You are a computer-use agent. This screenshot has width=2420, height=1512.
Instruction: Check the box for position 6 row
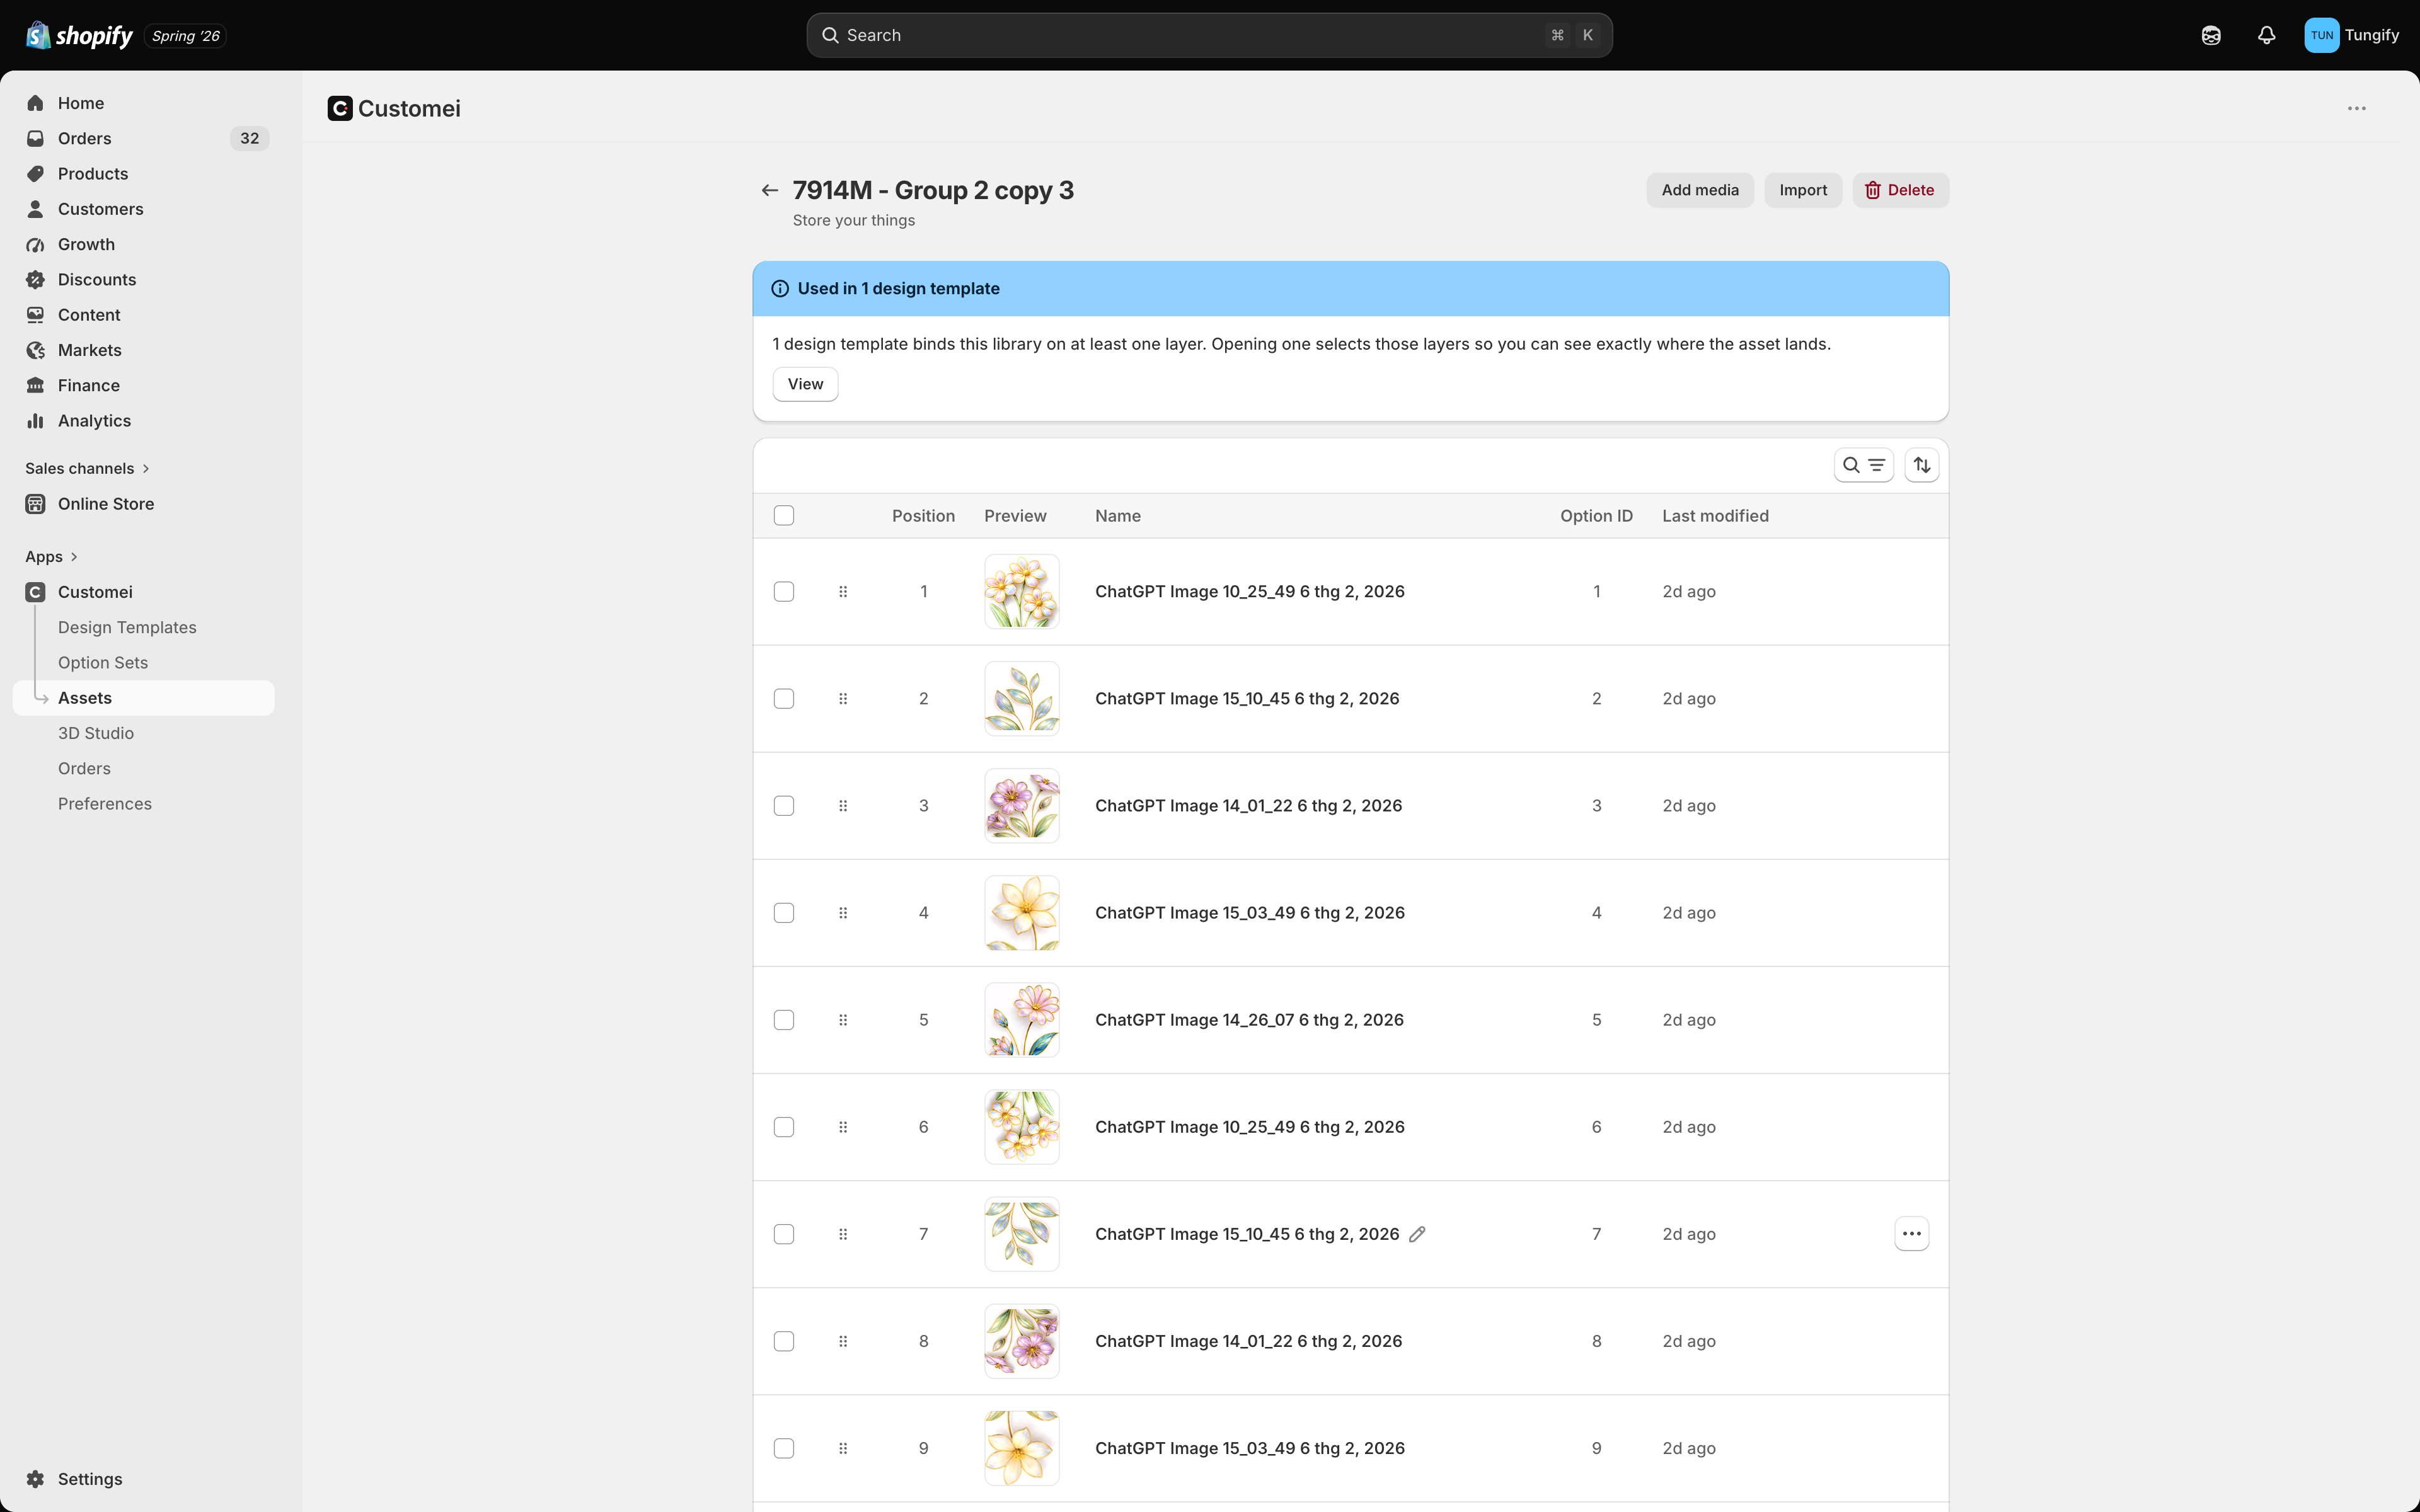click(784, 1127)
